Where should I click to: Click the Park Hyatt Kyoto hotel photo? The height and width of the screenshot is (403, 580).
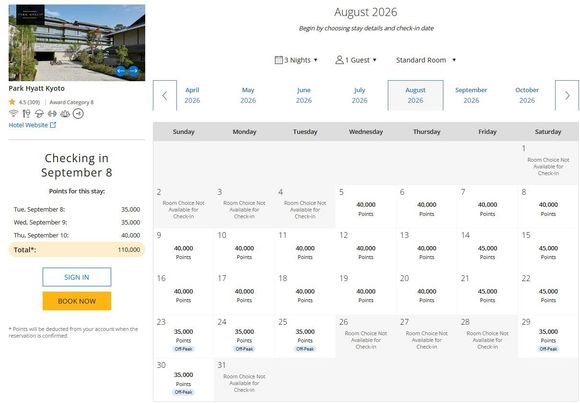[77, 43]
